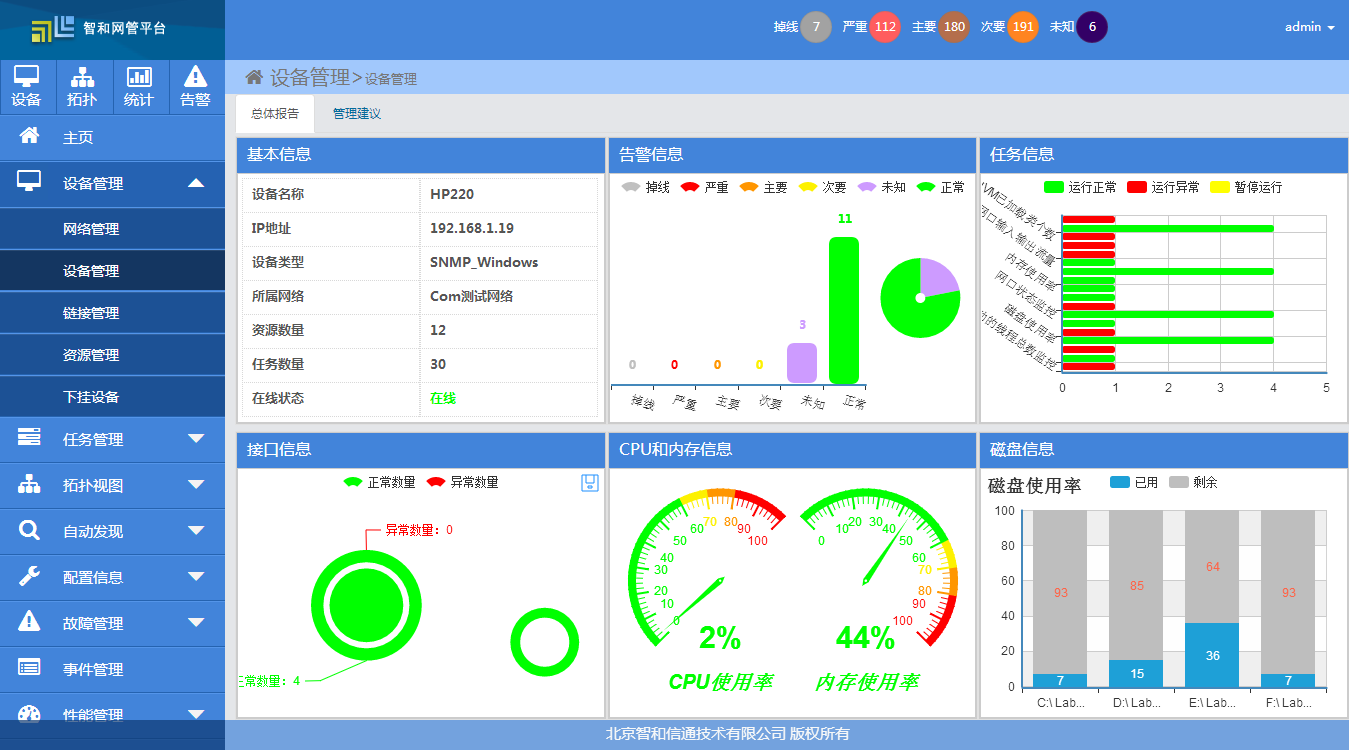Viewport: 1349px width, 750px height.
Task: Open the admin user dropdown
Action: 1309,27
